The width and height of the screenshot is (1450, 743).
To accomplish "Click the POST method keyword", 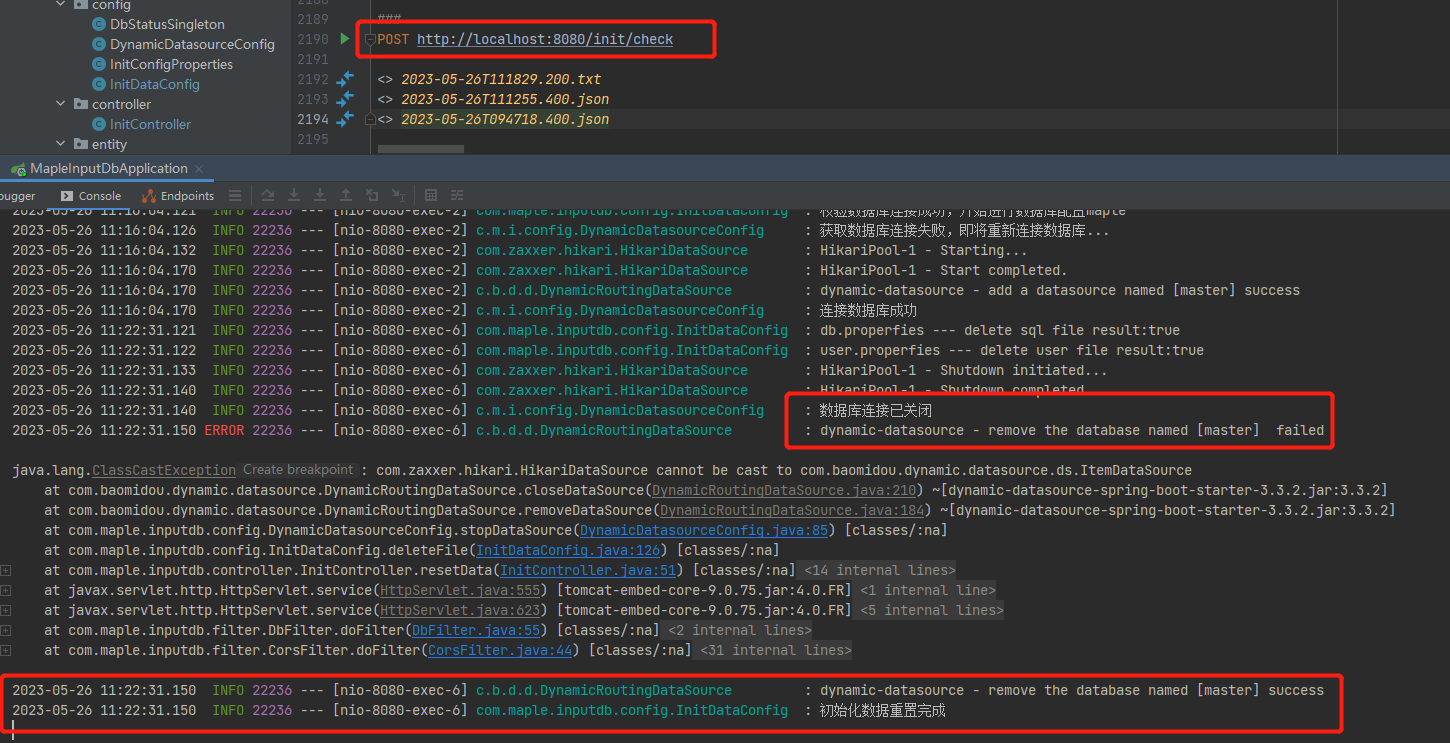I will coord(393,39).
